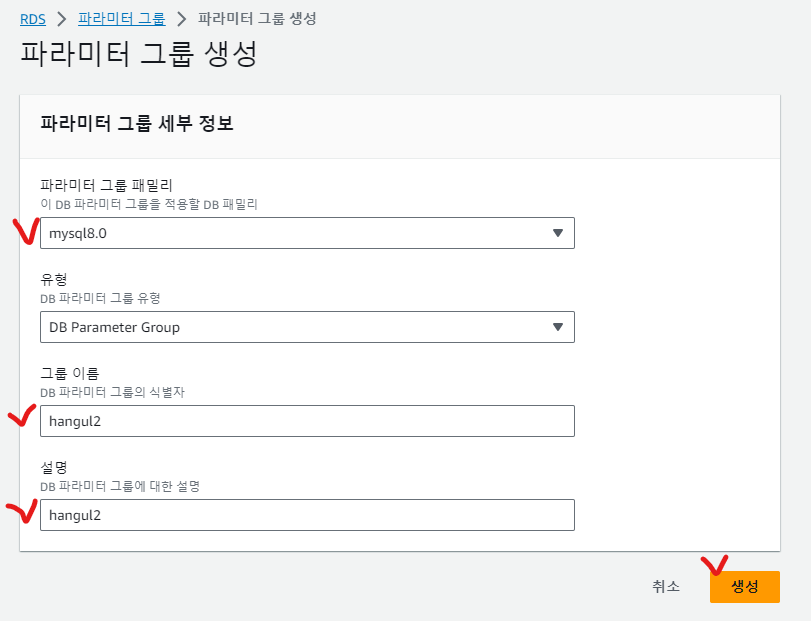This screenshot has width=811, height=621.
Task: Click the 파라미터 그룹 생성 breadcrumb text
Action: tap(258, 19)
